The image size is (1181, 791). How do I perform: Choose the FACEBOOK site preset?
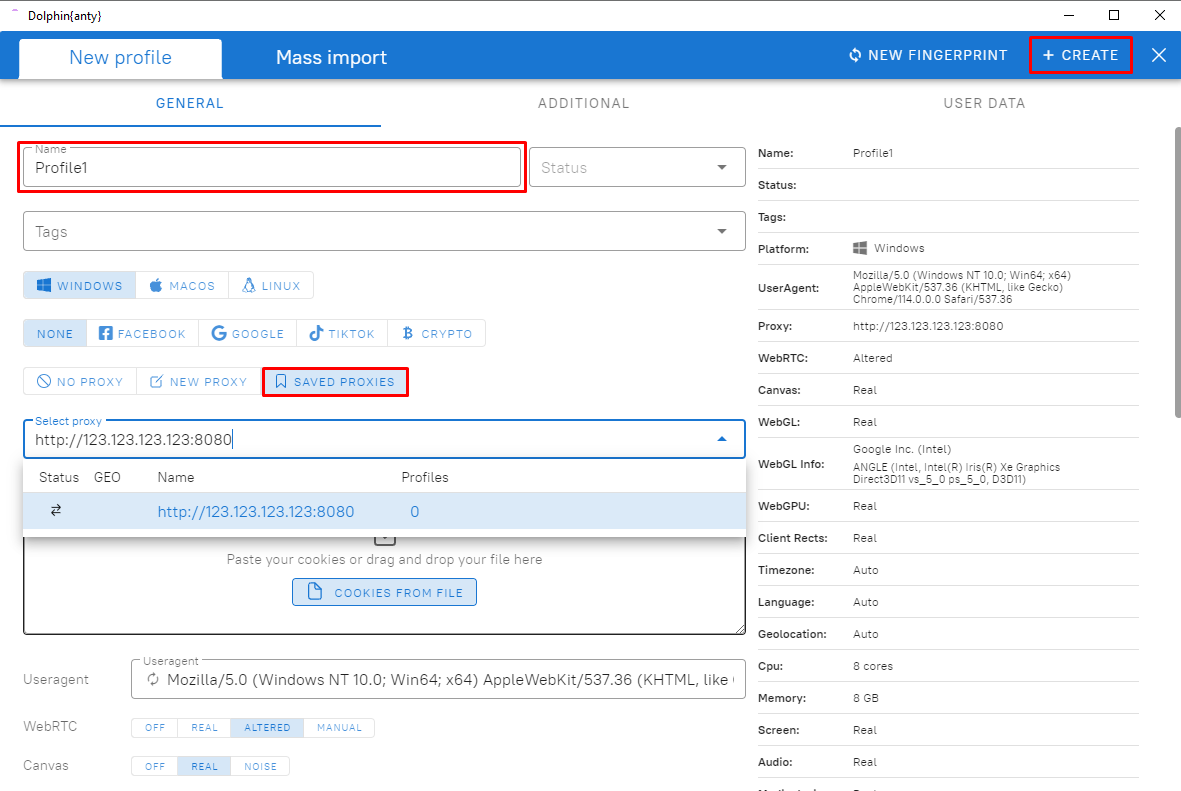coord(142,333)
